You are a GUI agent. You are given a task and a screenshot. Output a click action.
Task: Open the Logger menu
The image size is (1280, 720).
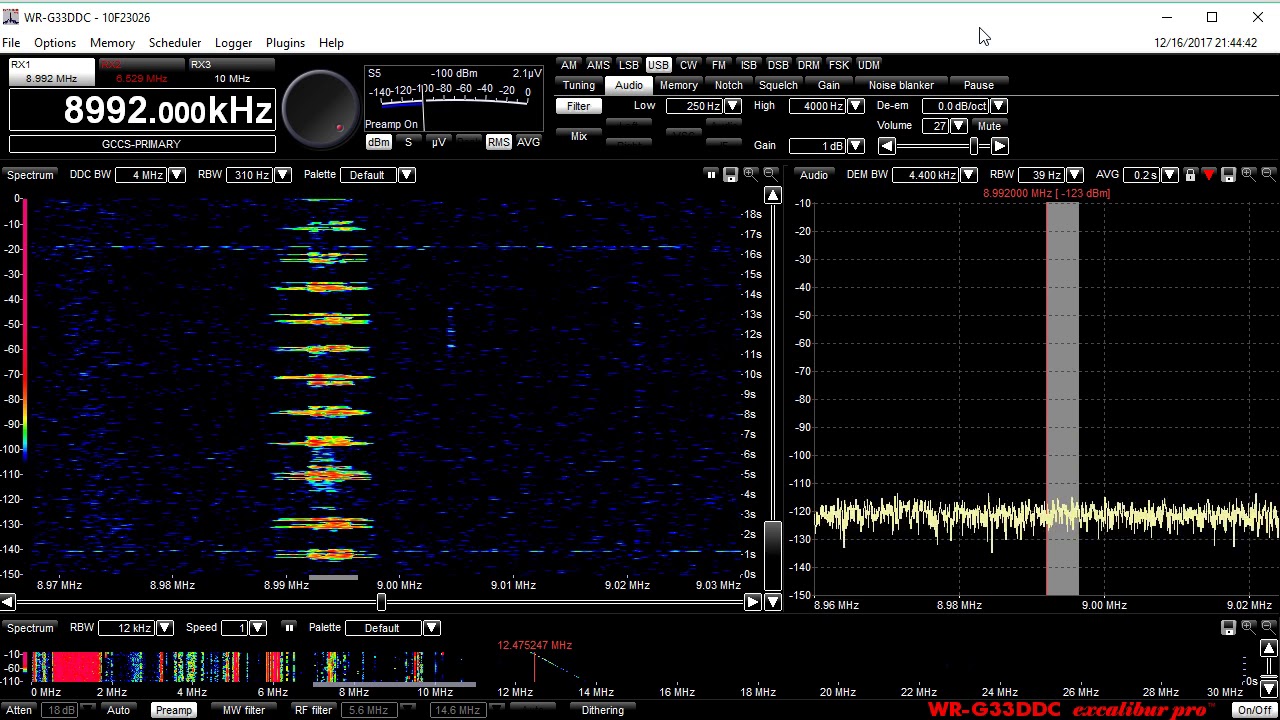pos(233,43)
